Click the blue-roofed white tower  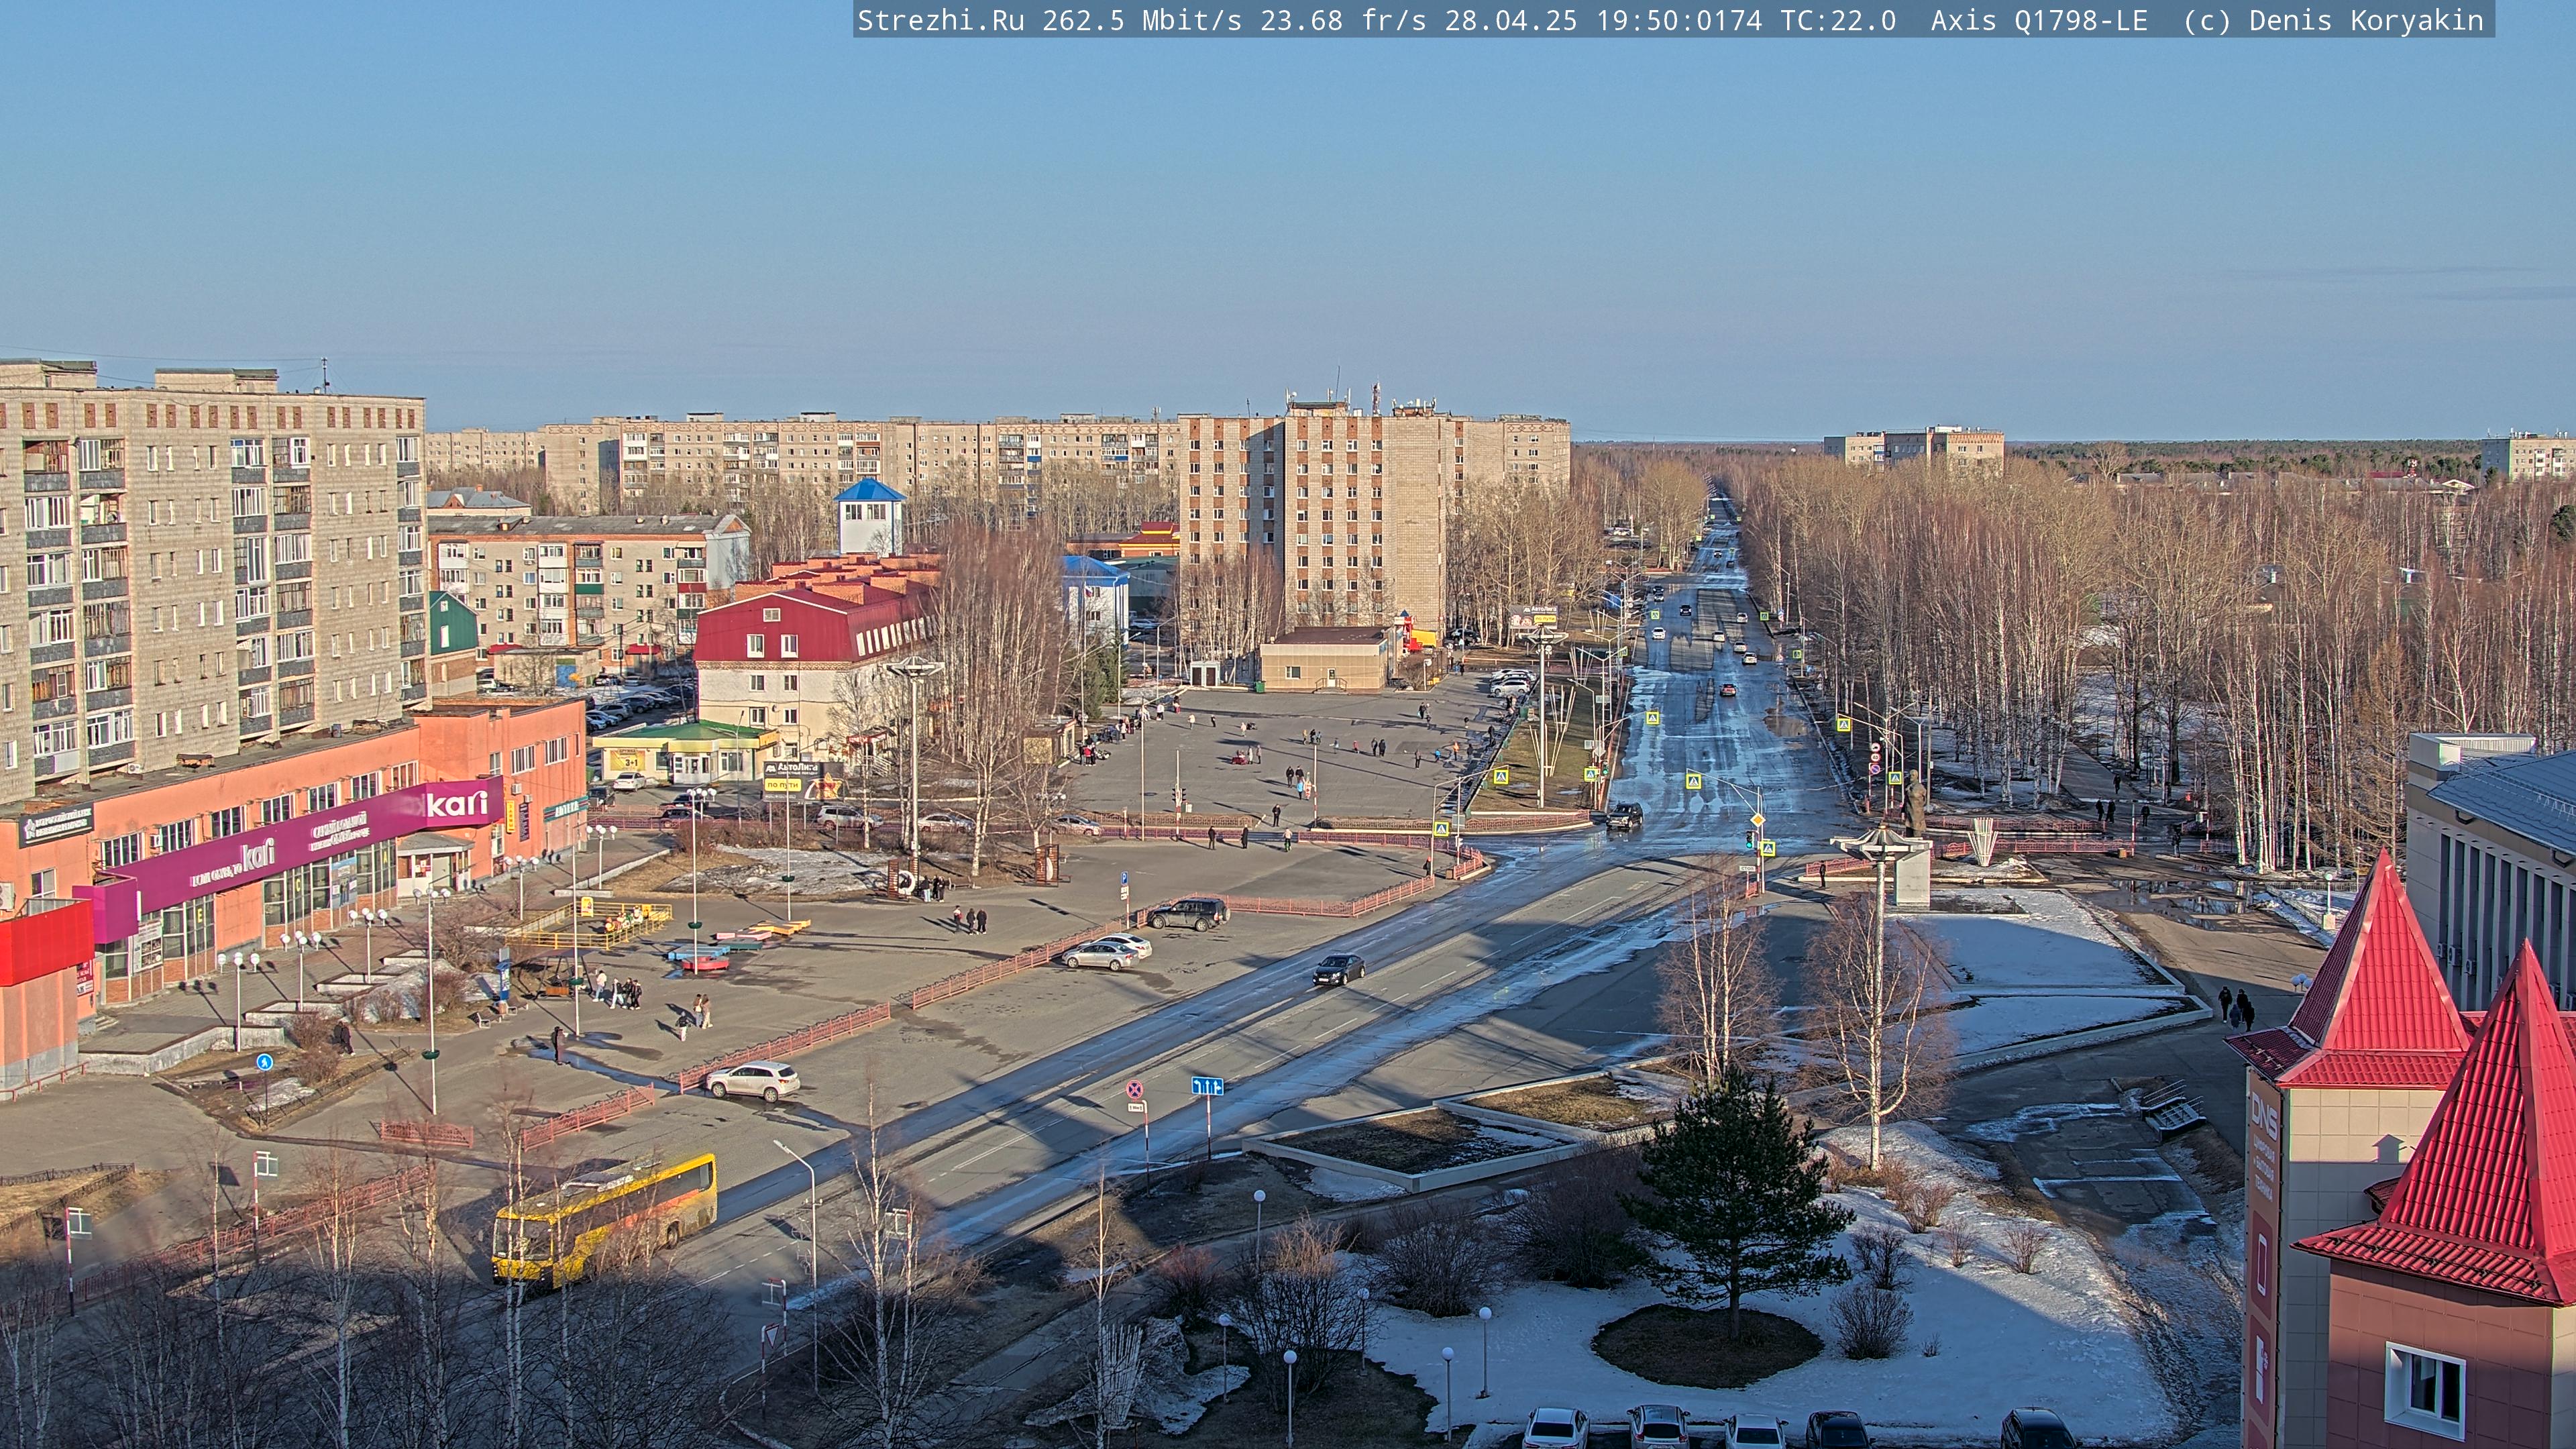tap(870, 517)
